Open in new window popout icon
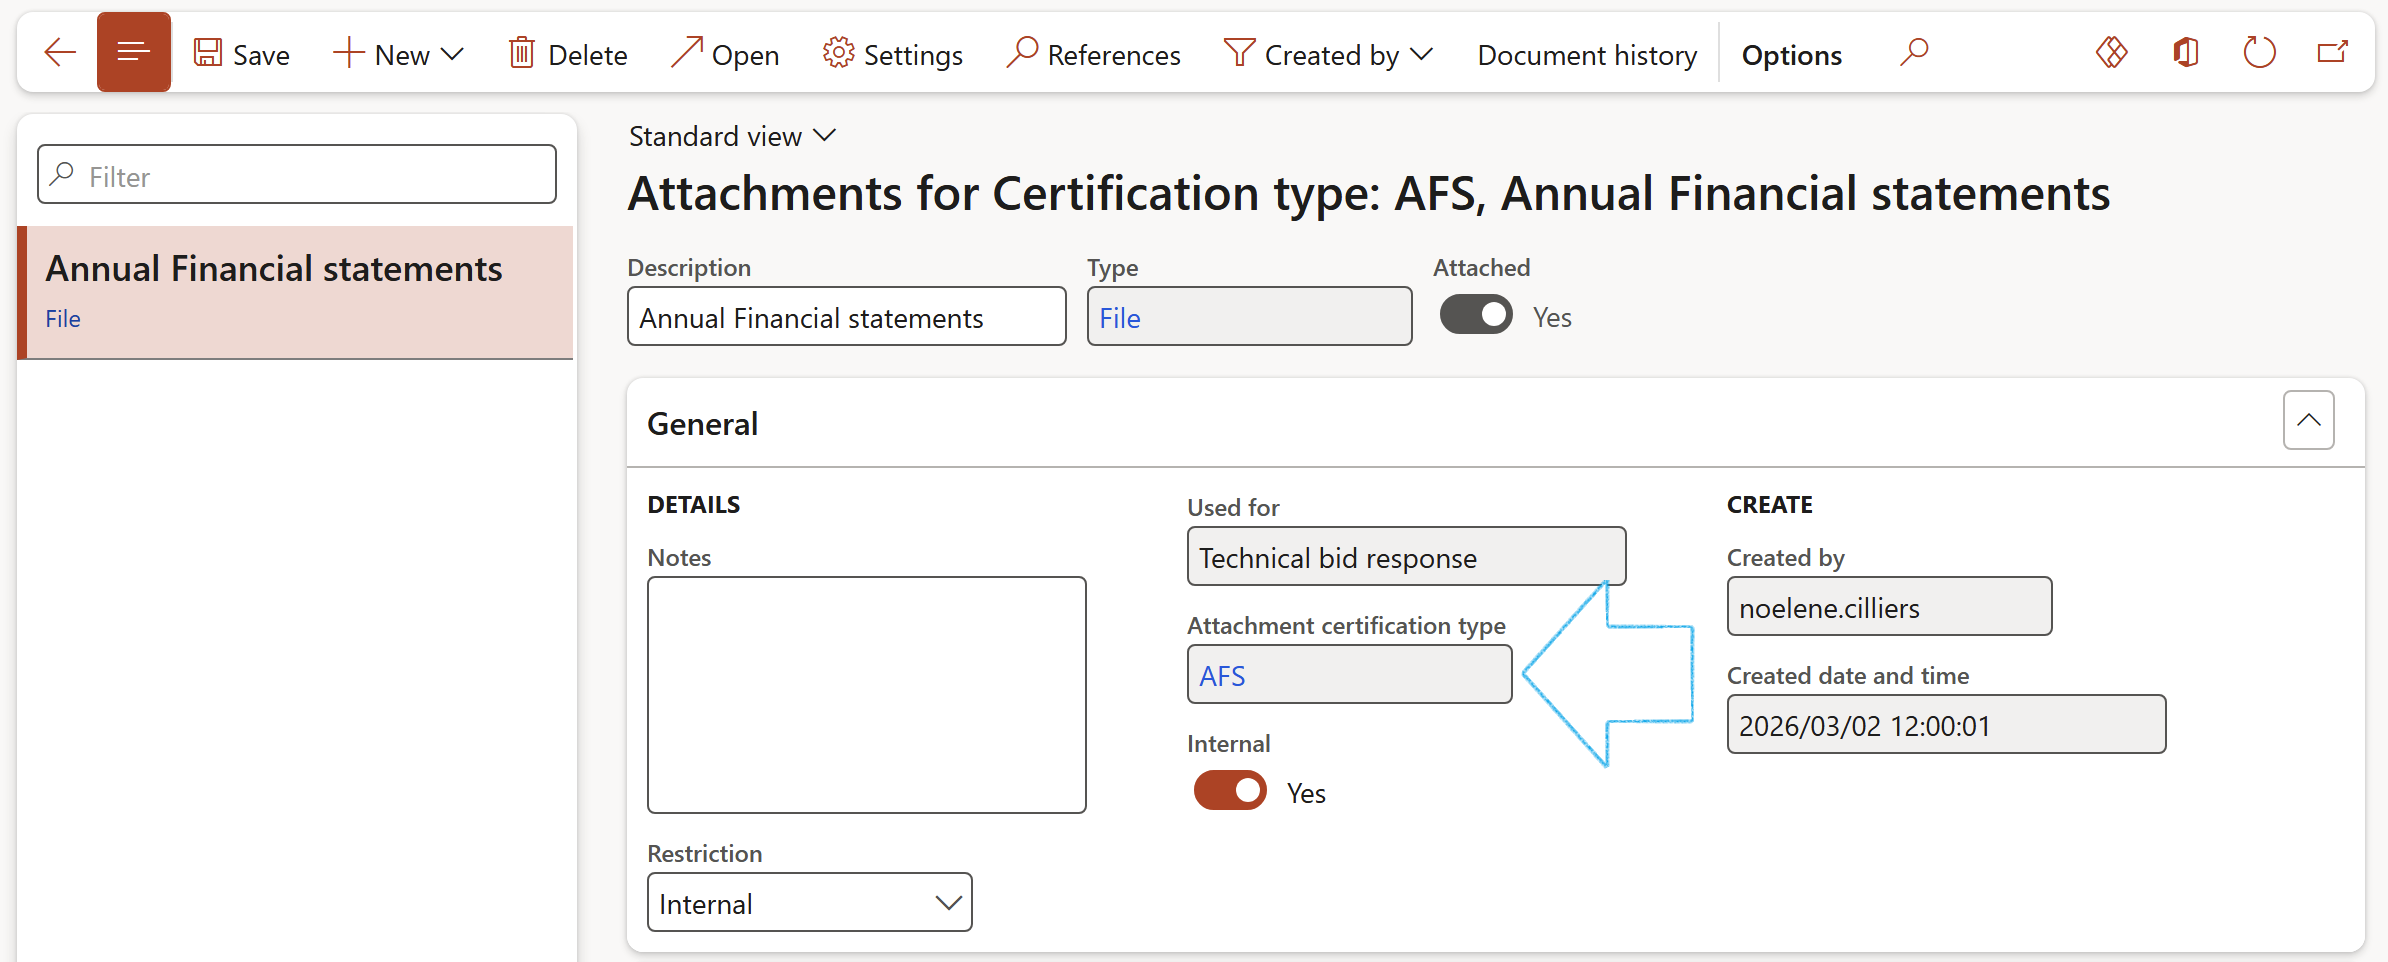Viewport: 2388px width, 962px height. click(2332, 53)
